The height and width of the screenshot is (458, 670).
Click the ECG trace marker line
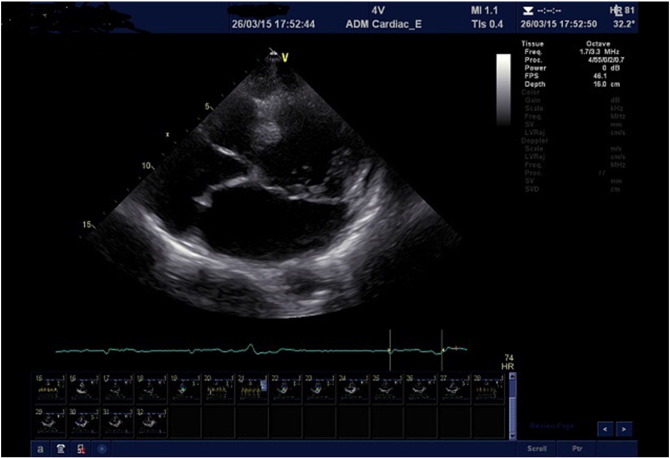[x=390, y=350]
